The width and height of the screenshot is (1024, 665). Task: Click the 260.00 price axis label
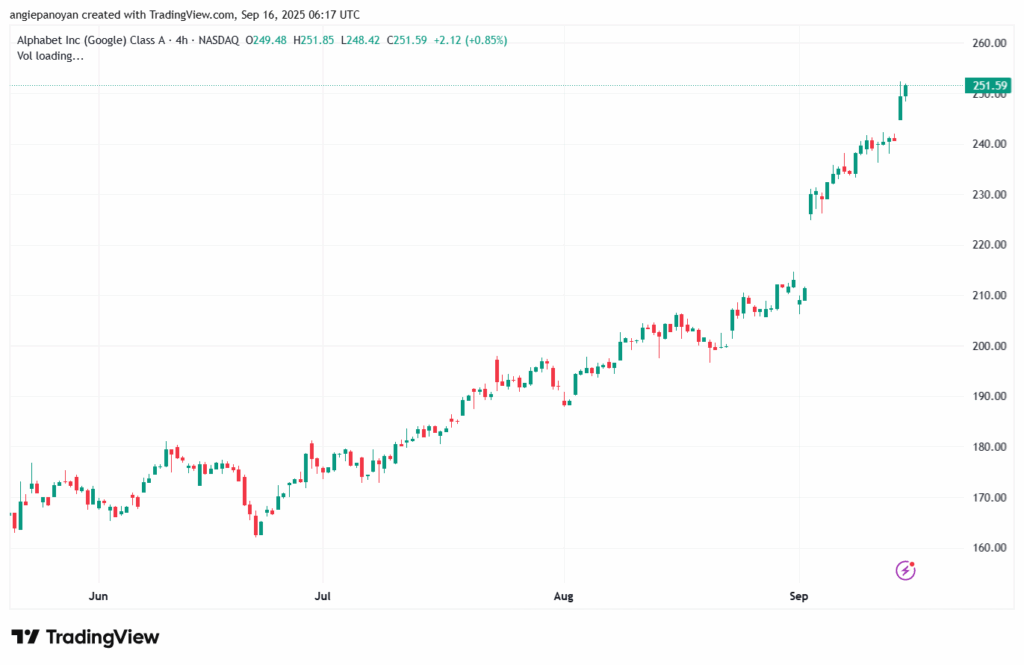[x=987, y=43]
